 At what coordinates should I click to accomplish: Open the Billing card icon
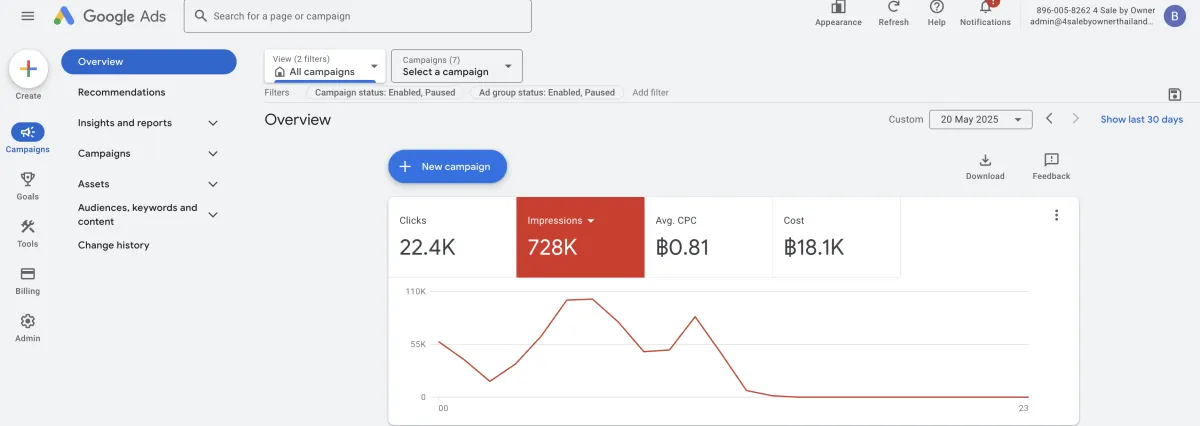pos(28,273)
